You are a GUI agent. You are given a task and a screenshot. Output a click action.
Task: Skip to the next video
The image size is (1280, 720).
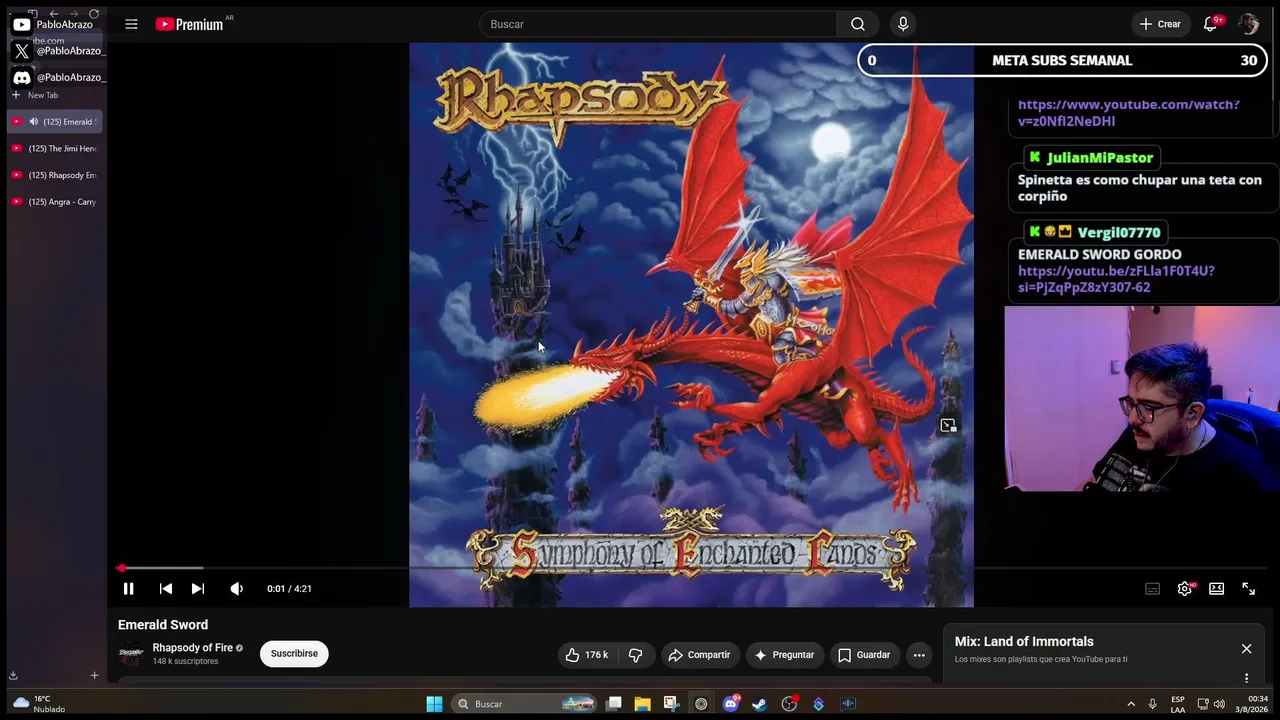coord(198,589)
